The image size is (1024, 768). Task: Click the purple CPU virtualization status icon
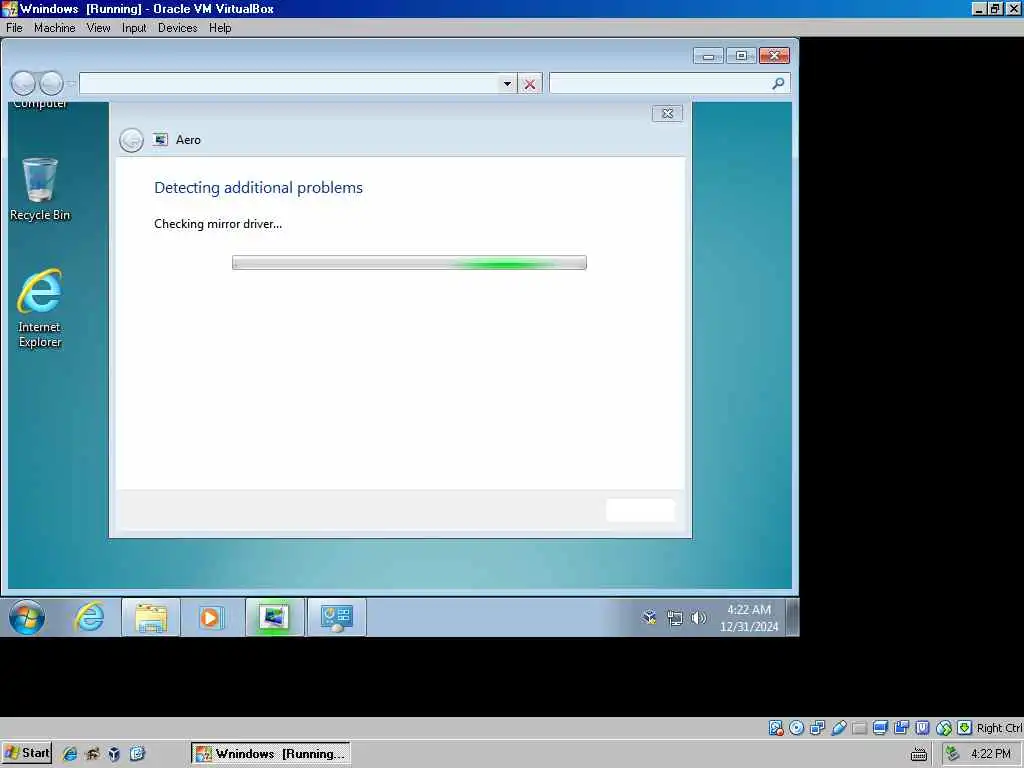coord(922,728)
